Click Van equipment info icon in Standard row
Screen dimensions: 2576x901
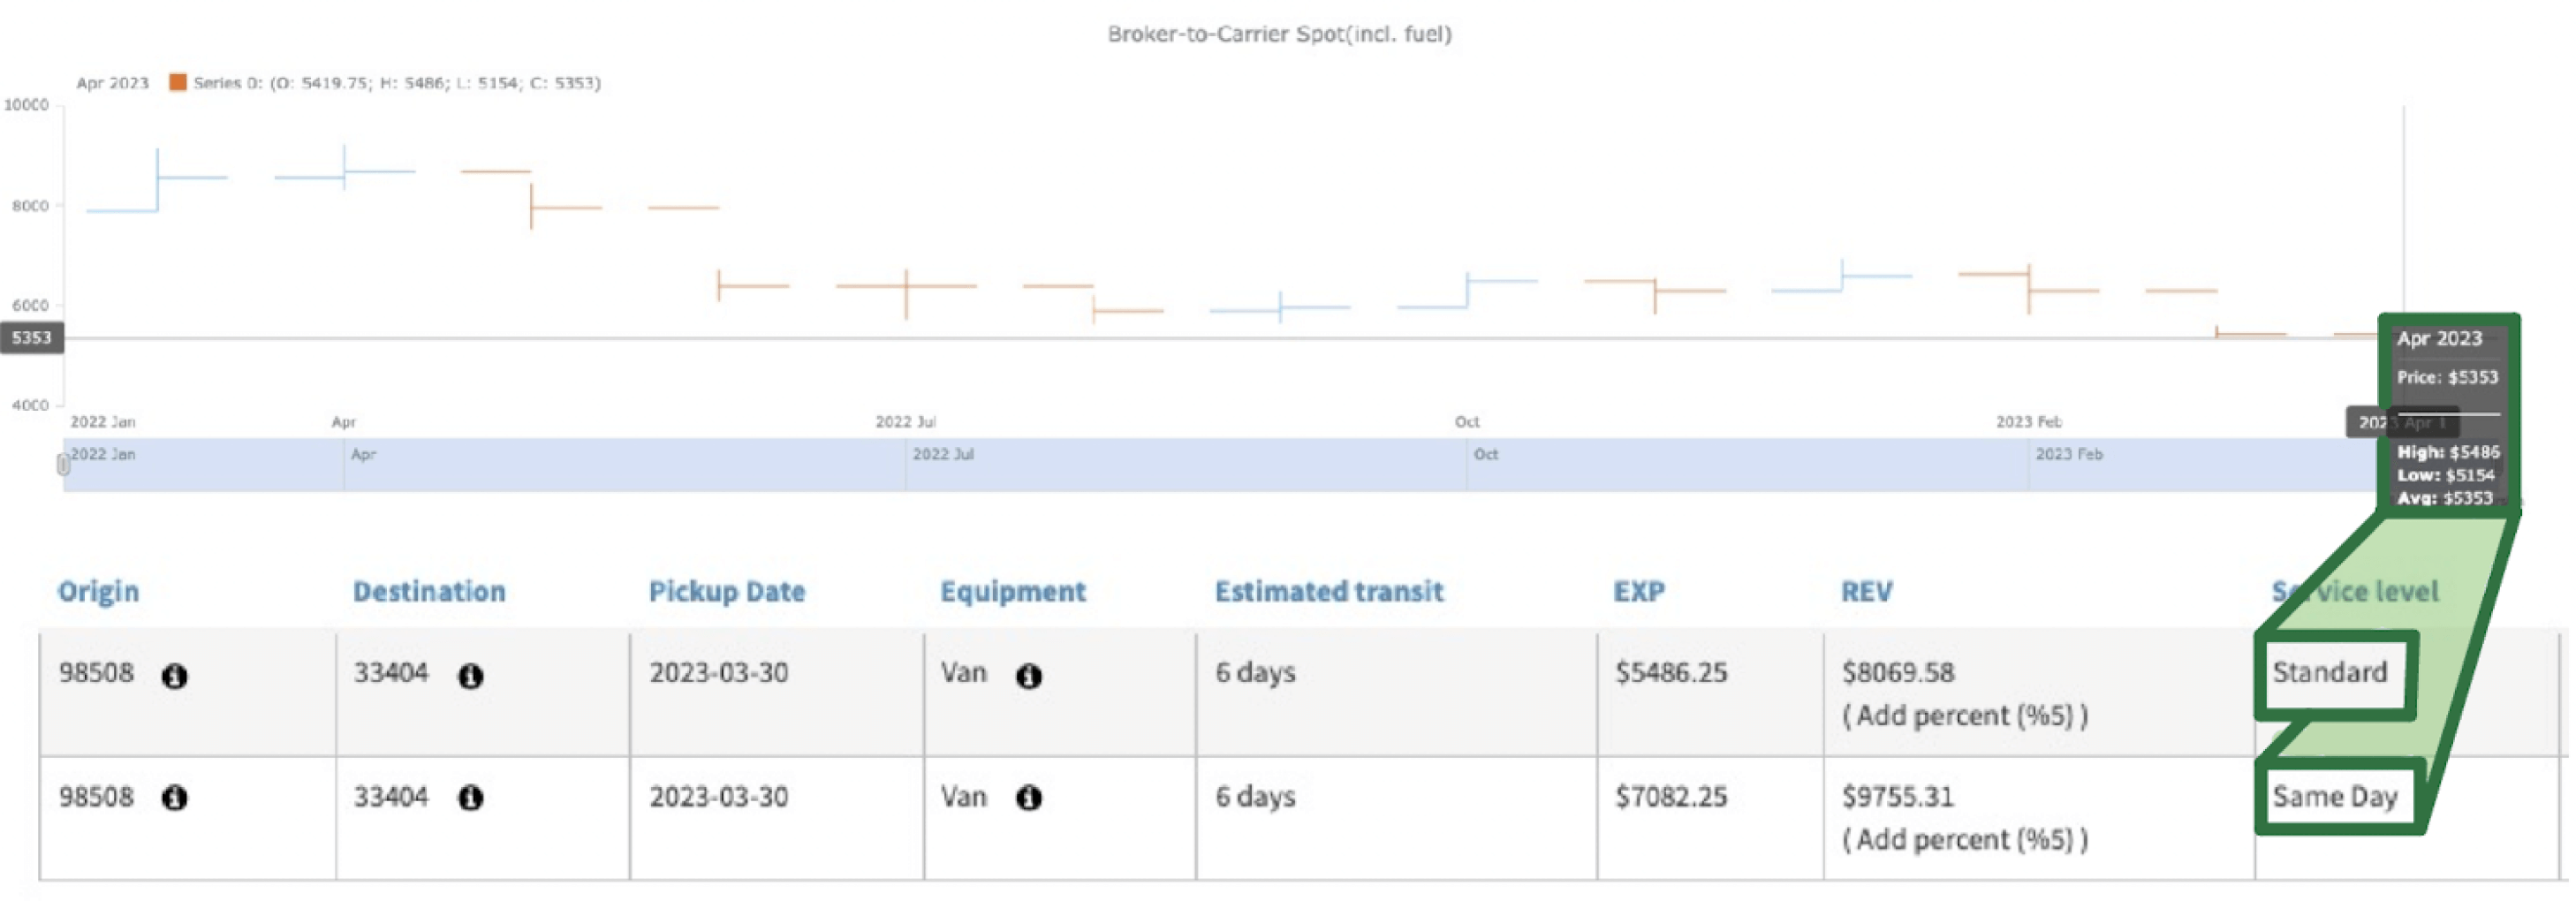pyautogui.click(x=1028, y=676)
